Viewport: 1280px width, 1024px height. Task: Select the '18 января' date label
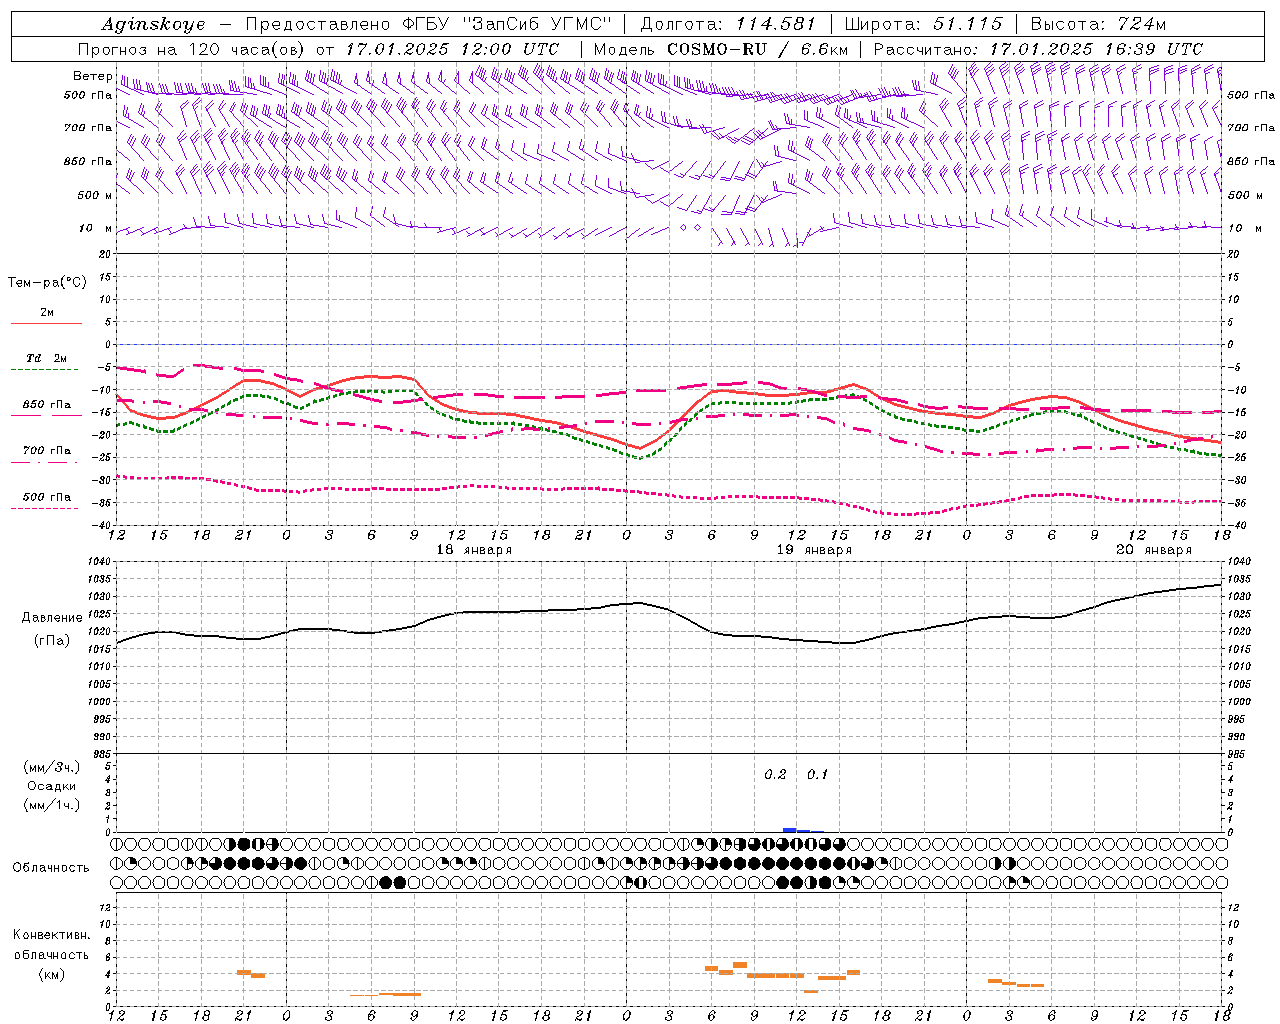pos(474,550)
